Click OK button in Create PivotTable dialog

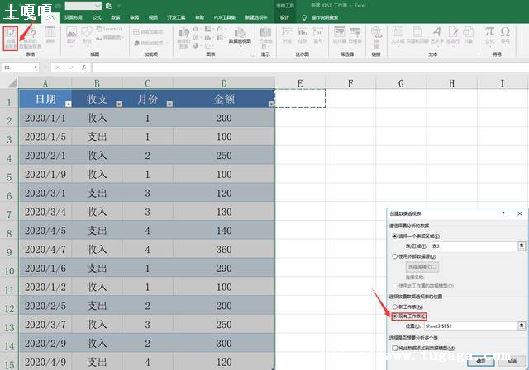(481, 361)
